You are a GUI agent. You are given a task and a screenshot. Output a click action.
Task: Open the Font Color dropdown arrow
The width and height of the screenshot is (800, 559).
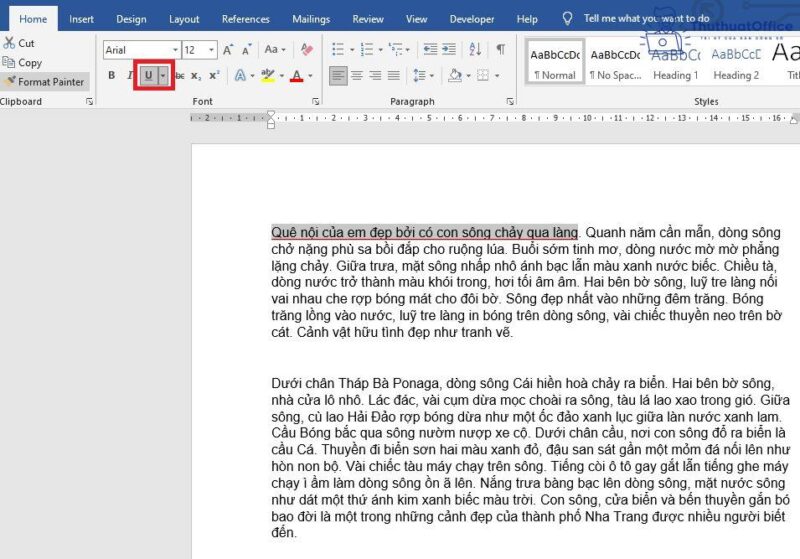coord(310,76)
